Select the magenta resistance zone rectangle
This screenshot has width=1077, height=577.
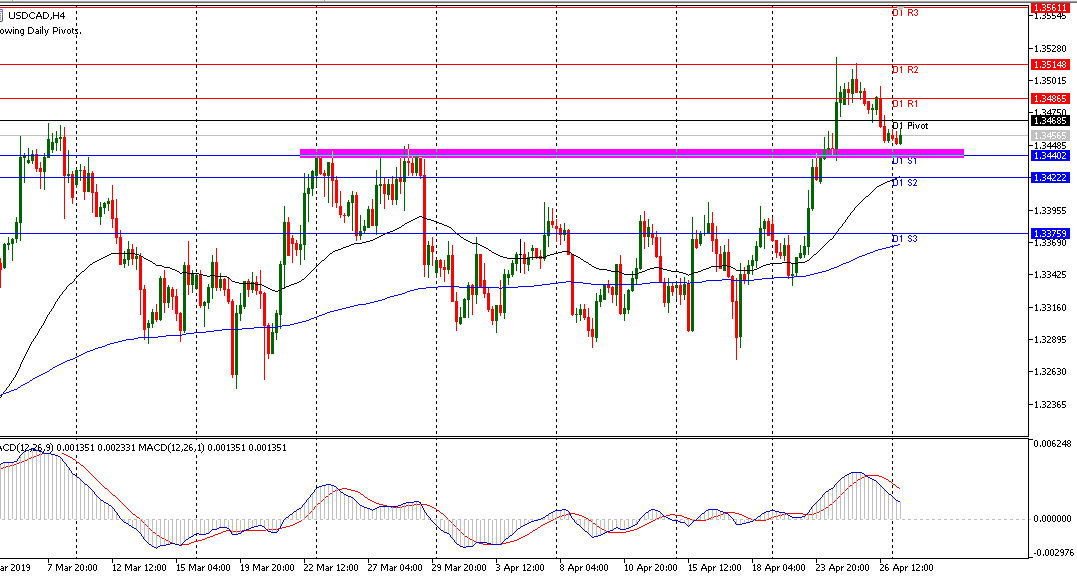point(630,153)
